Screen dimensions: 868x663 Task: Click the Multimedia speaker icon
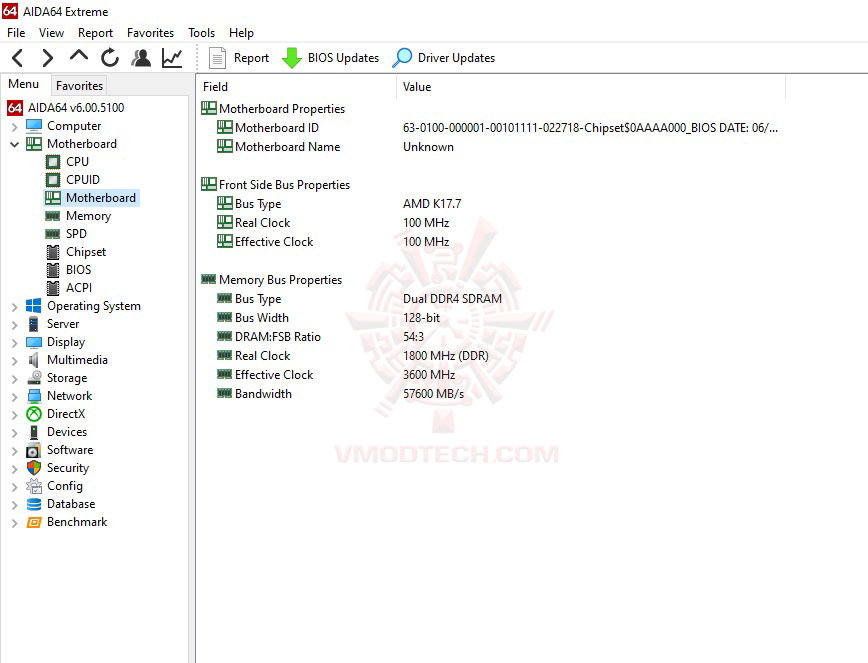coord(34,360)
